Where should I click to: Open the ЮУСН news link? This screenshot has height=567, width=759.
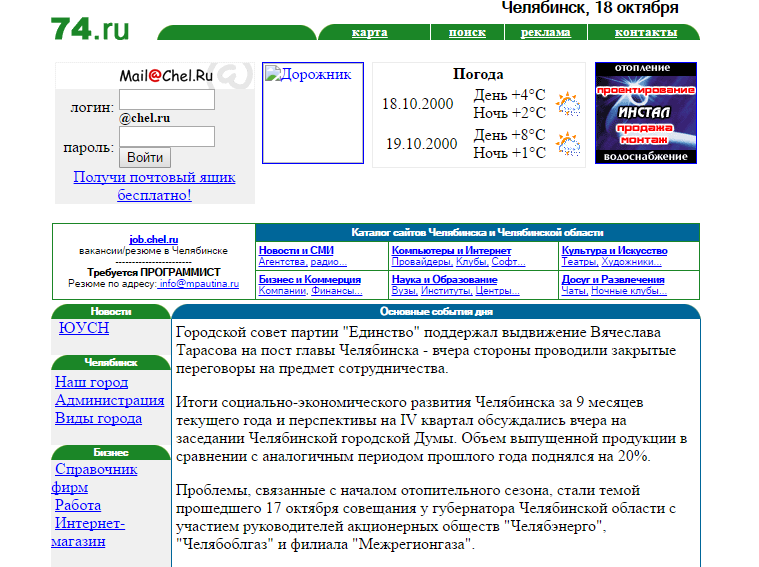coord(84,328)
